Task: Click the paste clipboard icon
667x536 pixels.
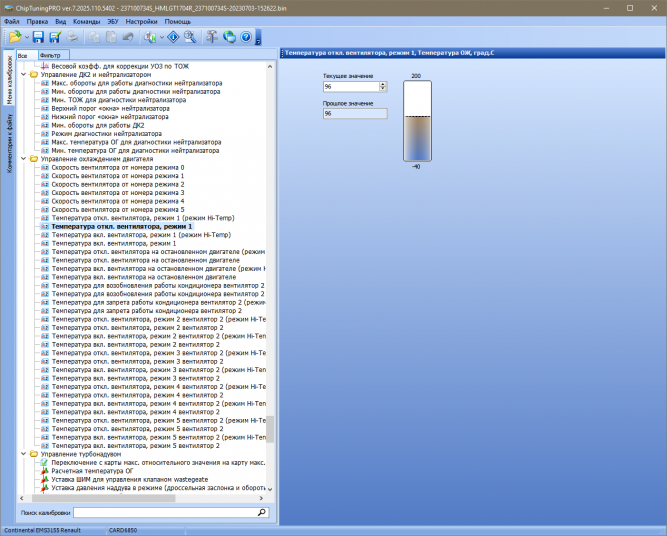Action: pos(111,37)
